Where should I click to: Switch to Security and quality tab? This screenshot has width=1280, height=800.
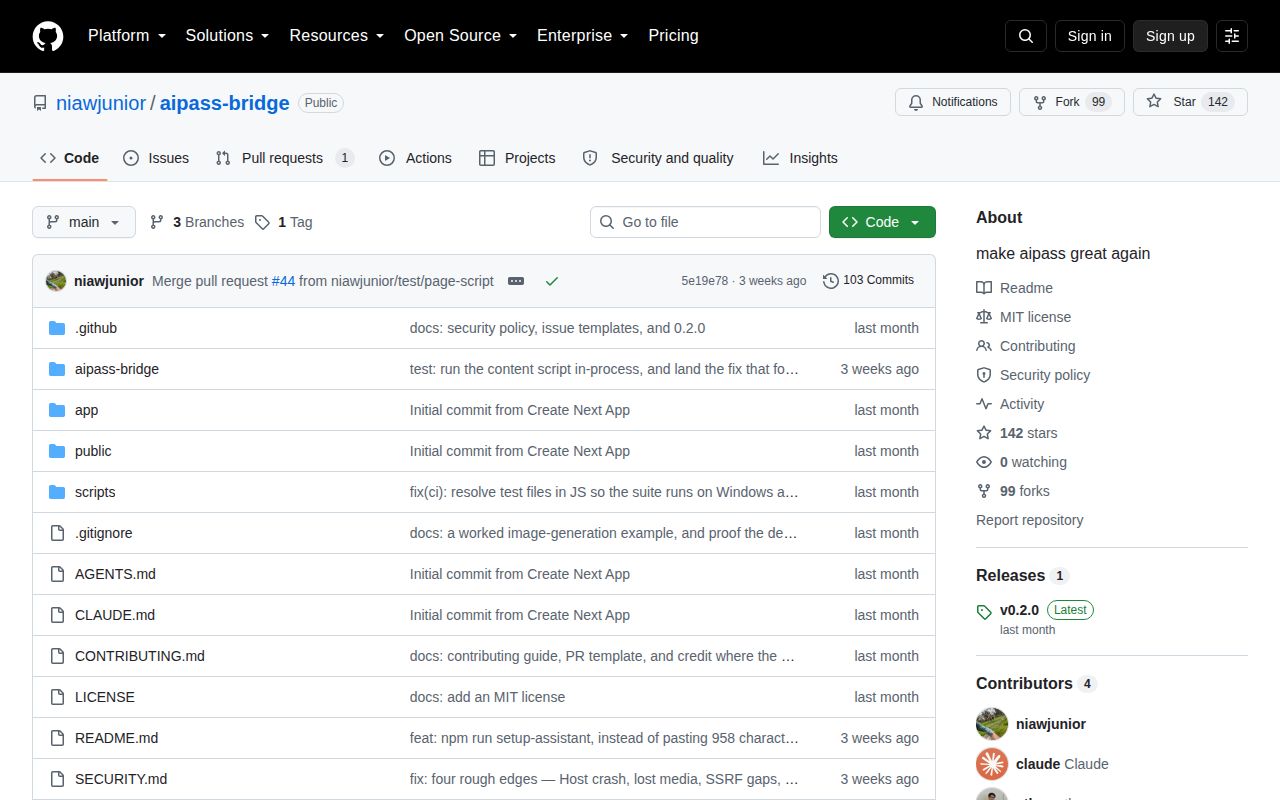658,158
